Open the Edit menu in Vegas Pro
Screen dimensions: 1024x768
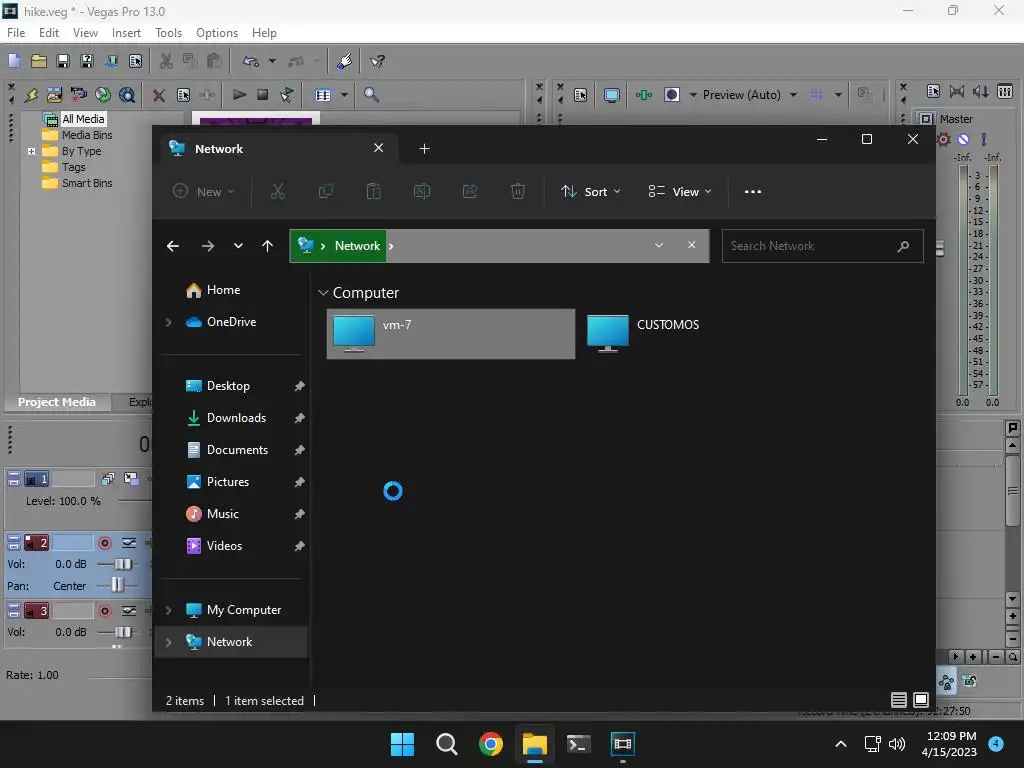pos(49,33)
